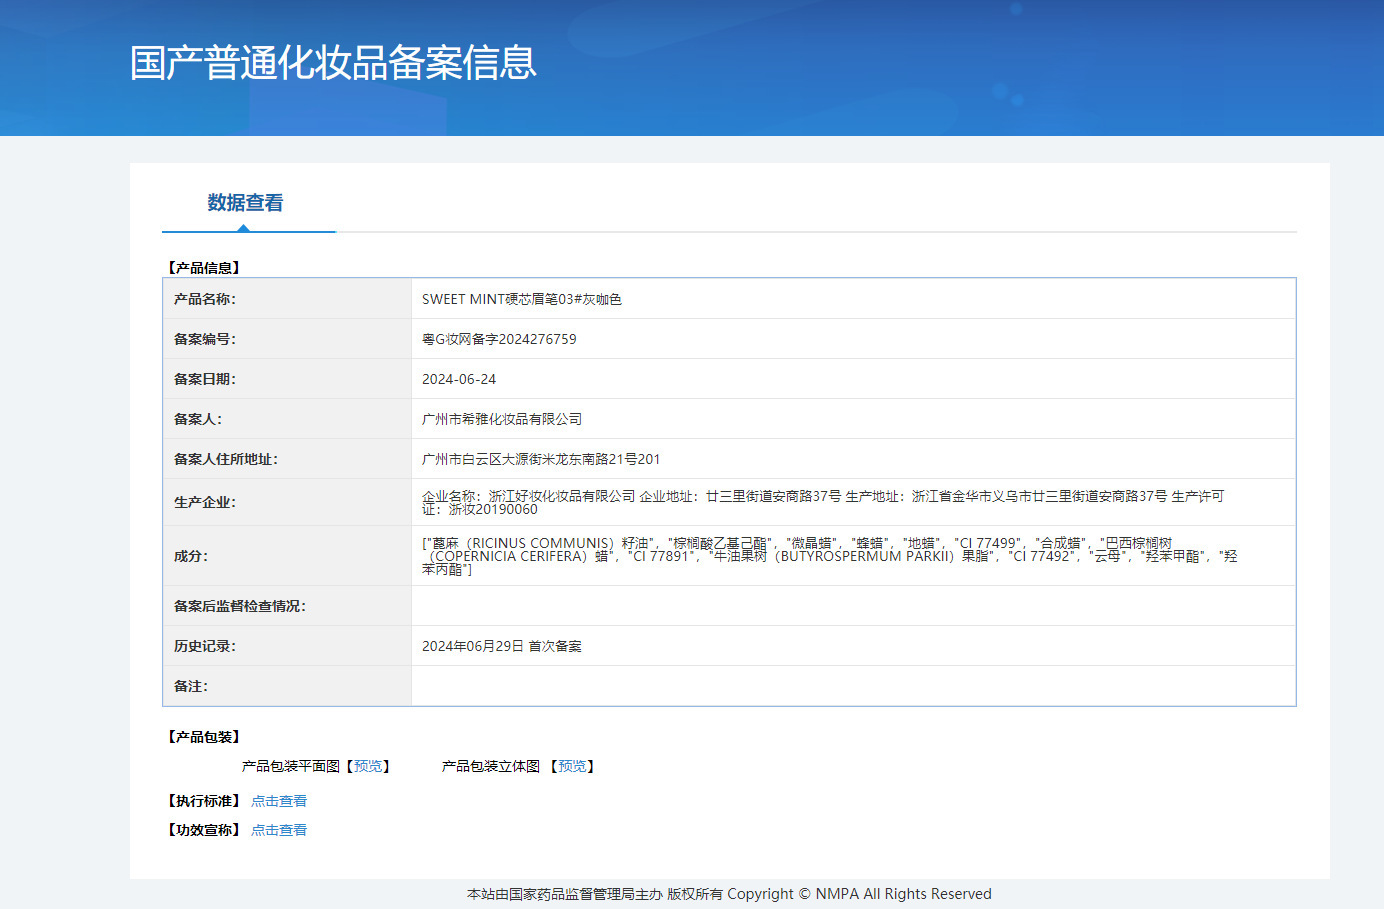Click the manufacturer details for 浙江好妆化妆品有限公司
This screenshot has width=1384, height=909.
coord(822,502)
